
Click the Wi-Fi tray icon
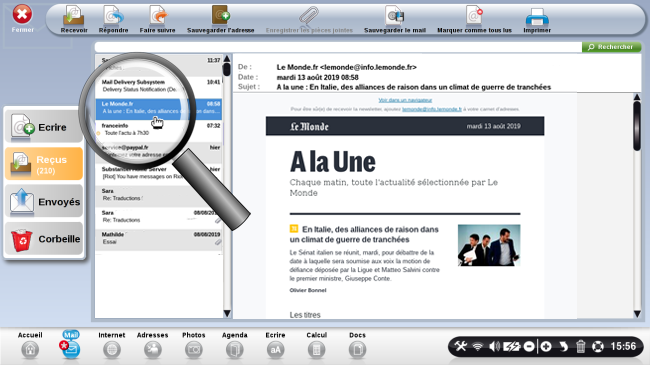click(478, 346)
